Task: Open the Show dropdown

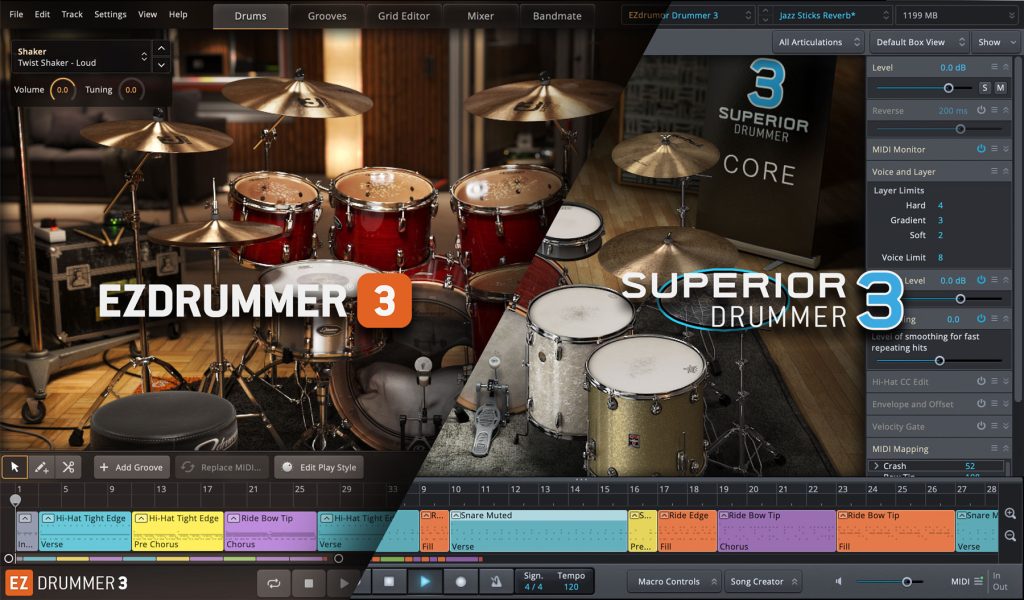Action: pyautogui.click(x=997, y=42)
